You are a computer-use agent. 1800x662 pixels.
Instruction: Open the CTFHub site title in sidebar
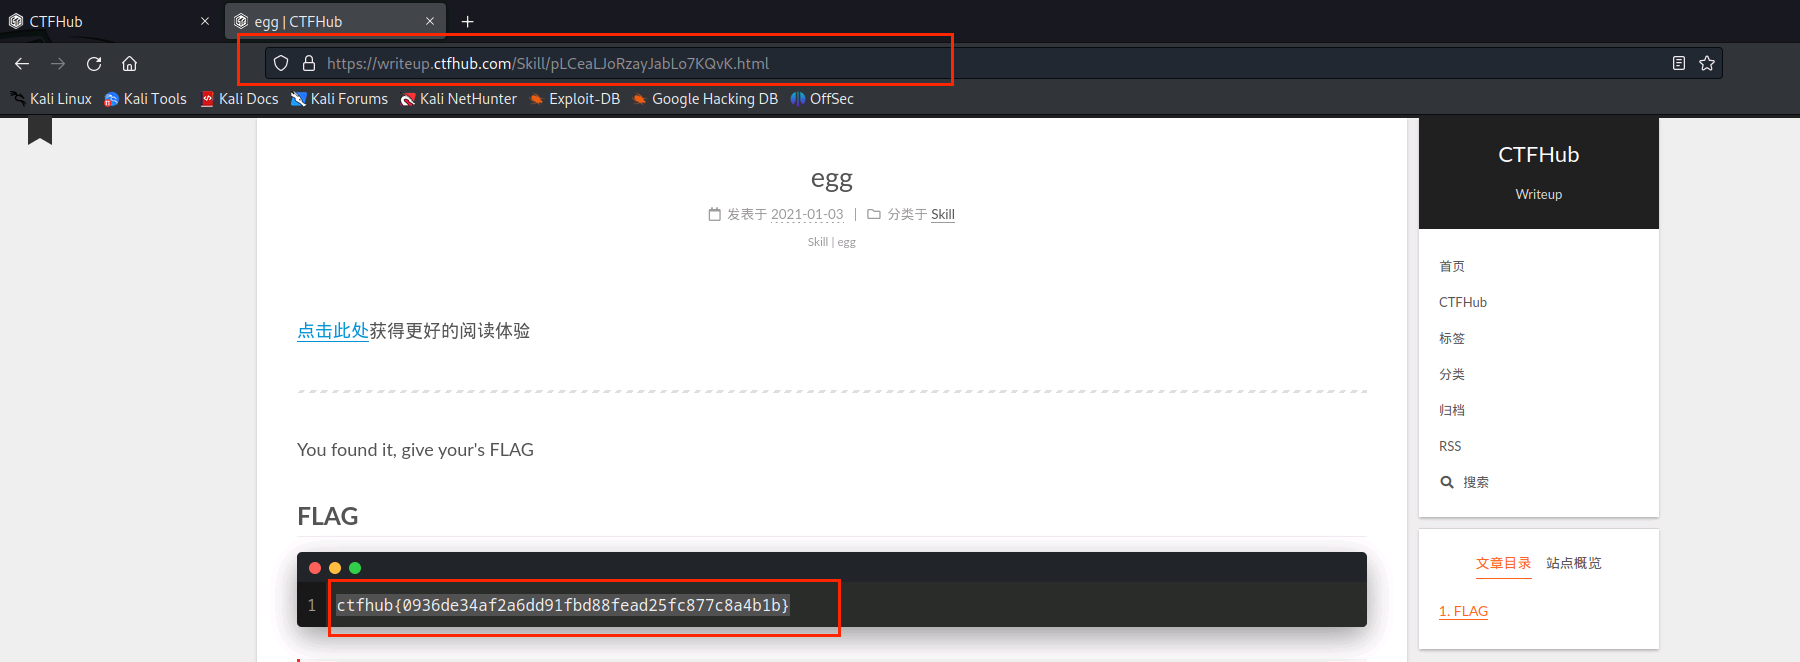(1539, 155)
